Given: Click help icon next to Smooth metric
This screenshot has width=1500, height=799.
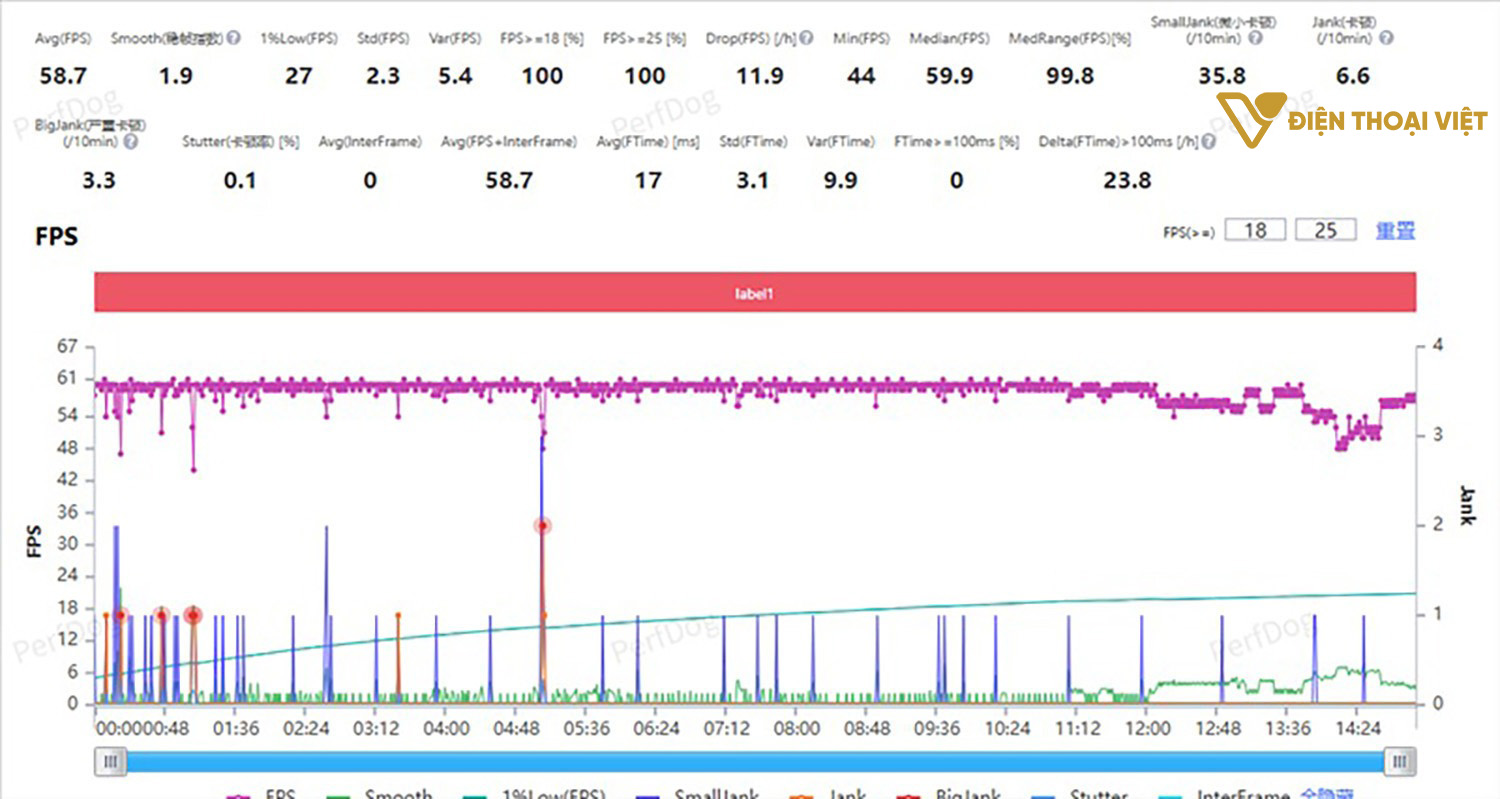Looking at the screenshot, I should pos(233,38).
